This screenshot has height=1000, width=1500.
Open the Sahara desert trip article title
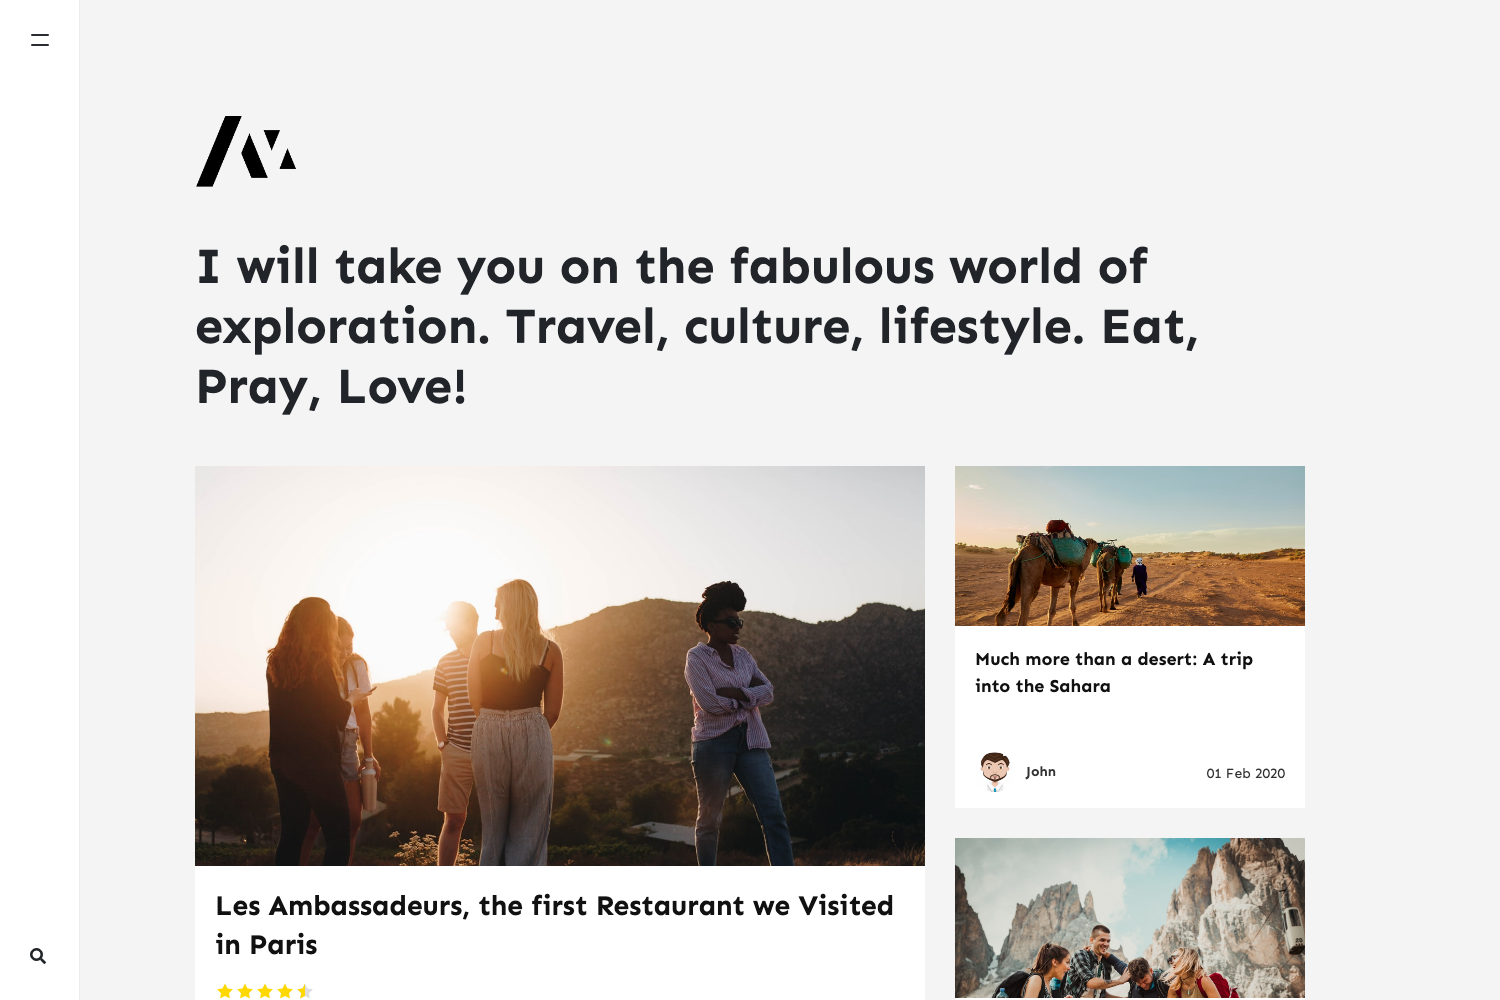click(1114, 673)
